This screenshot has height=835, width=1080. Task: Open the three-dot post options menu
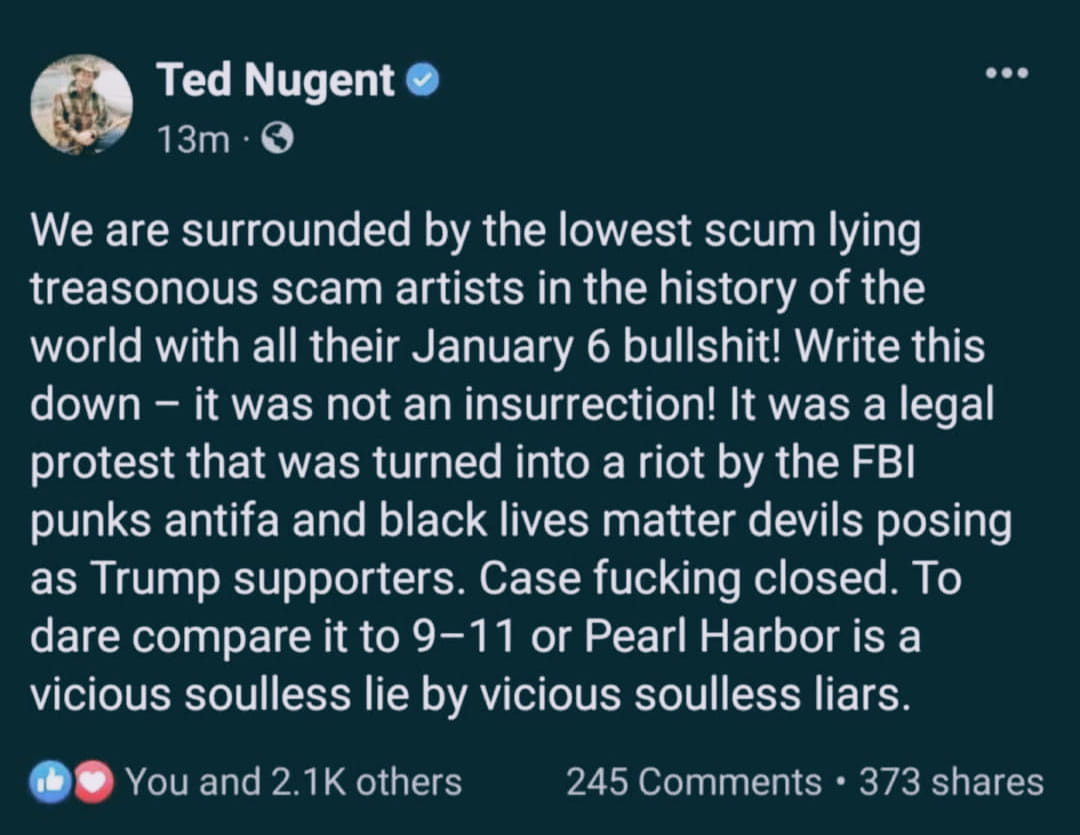1005,74
